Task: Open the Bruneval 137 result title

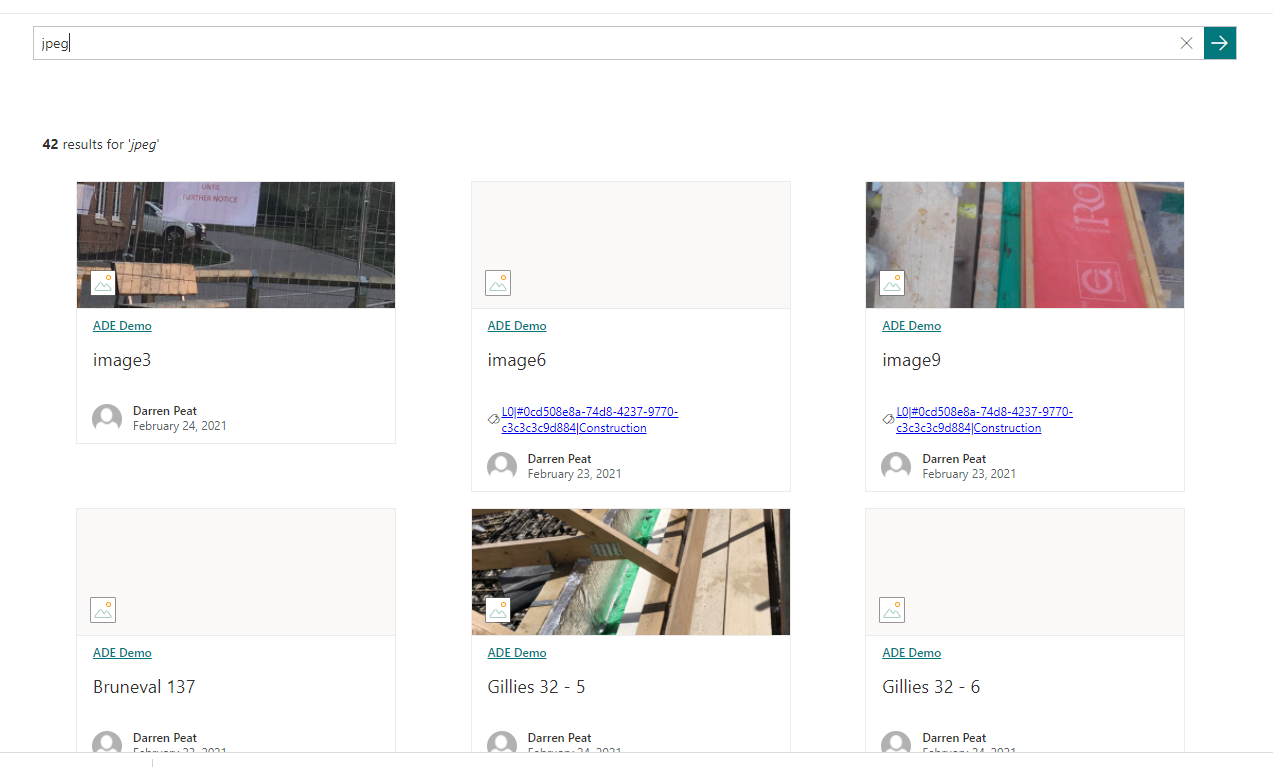Action: [x=144, y=687]
